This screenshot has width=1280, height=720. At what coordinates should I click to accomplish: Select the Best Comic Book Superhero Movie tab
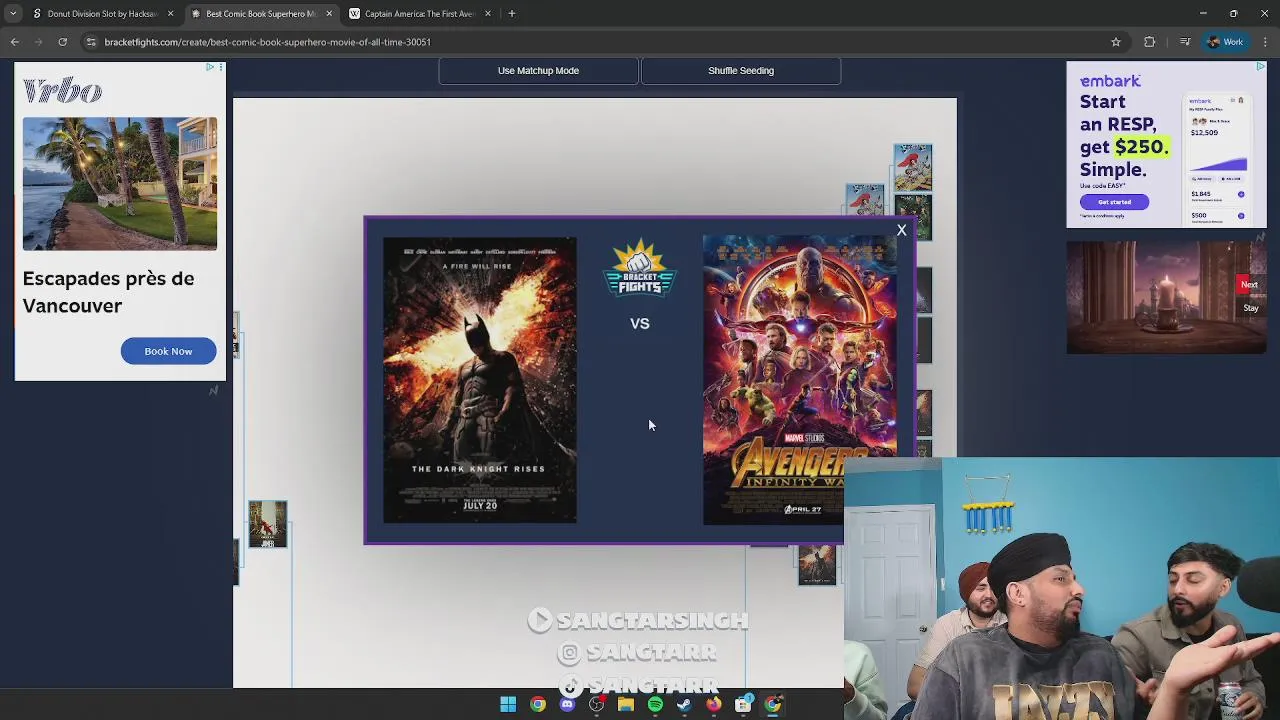tap(260, 14)
